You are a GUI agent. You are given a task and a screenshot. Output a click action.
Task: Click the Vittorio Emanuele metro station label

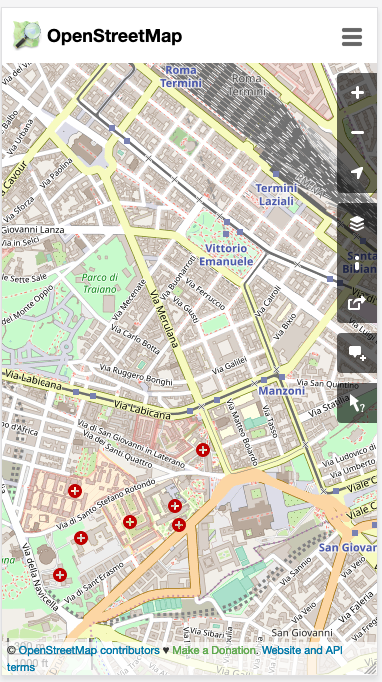[x=226, y=255]
